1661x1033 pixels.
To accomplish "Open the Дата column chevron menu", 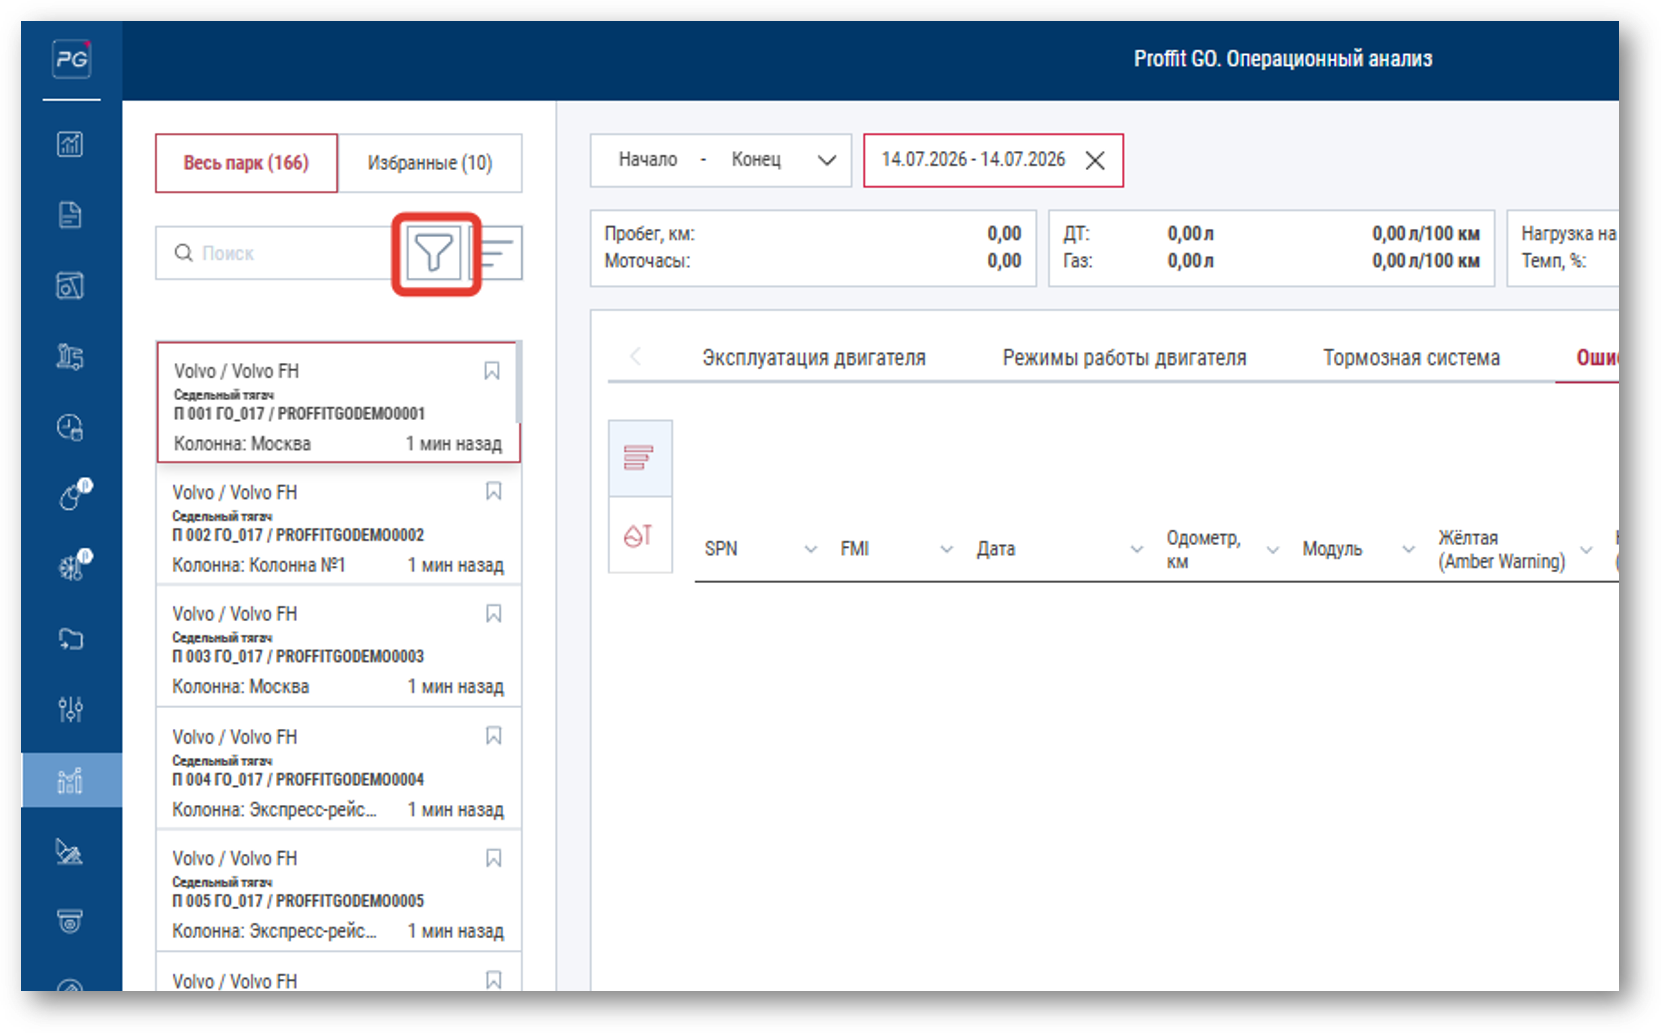I will click(1137, 549).
